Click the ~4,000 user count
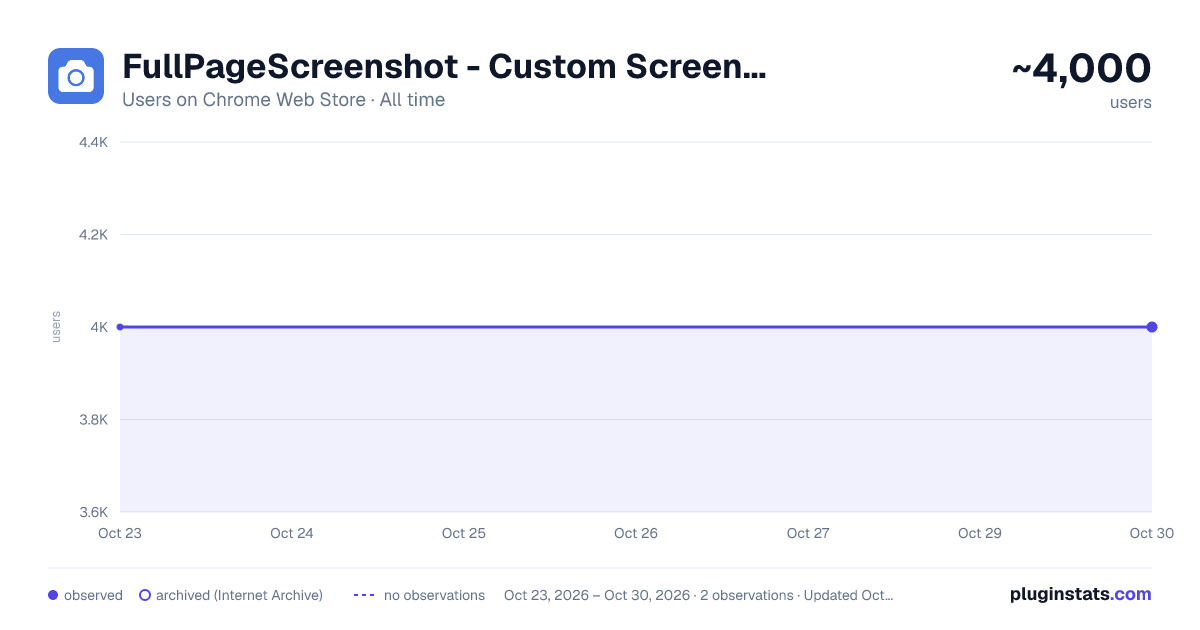1200x630 pixels. [1081, 69]
